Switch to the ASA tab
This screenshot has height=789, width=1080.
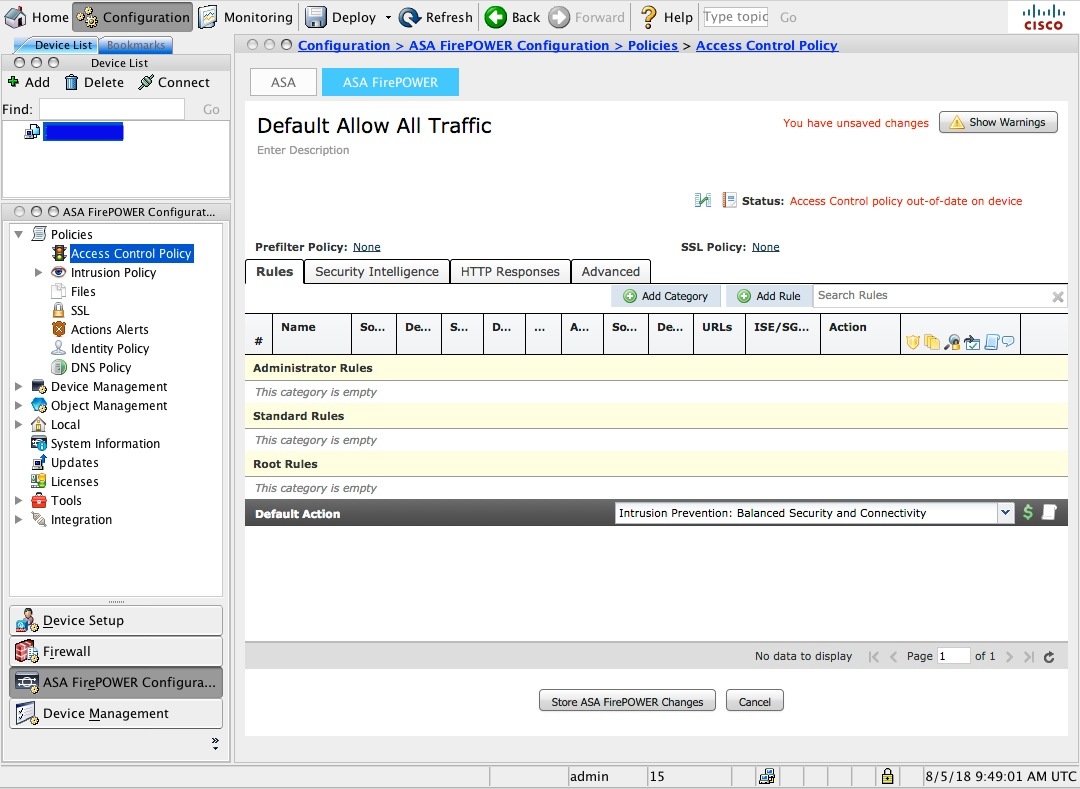click(x=283, y=82)
